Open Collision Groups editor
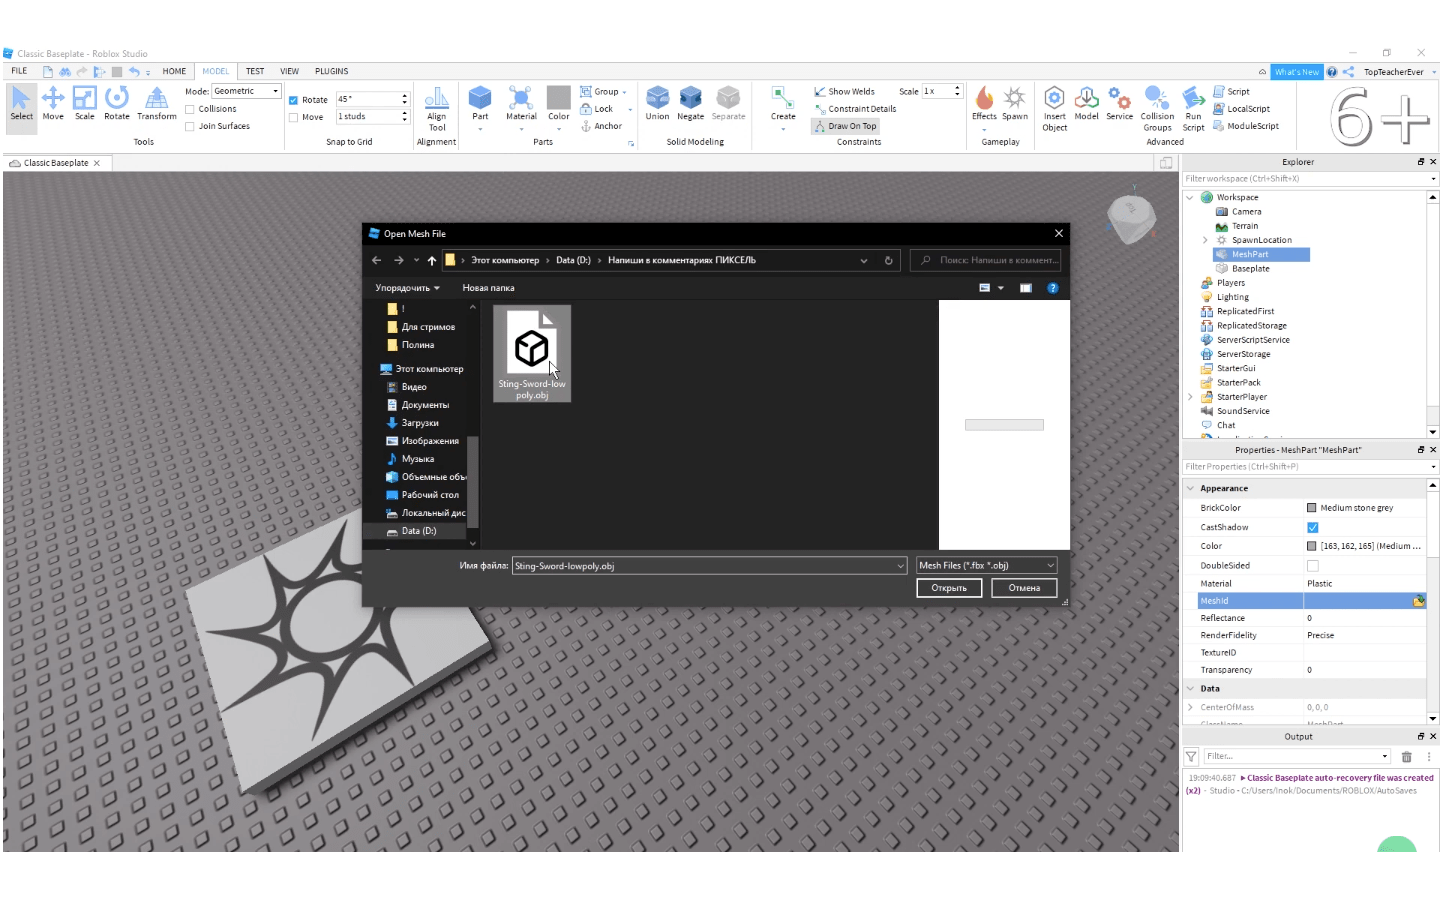This screenshot has width=1440, height=900. [1157, 109]
